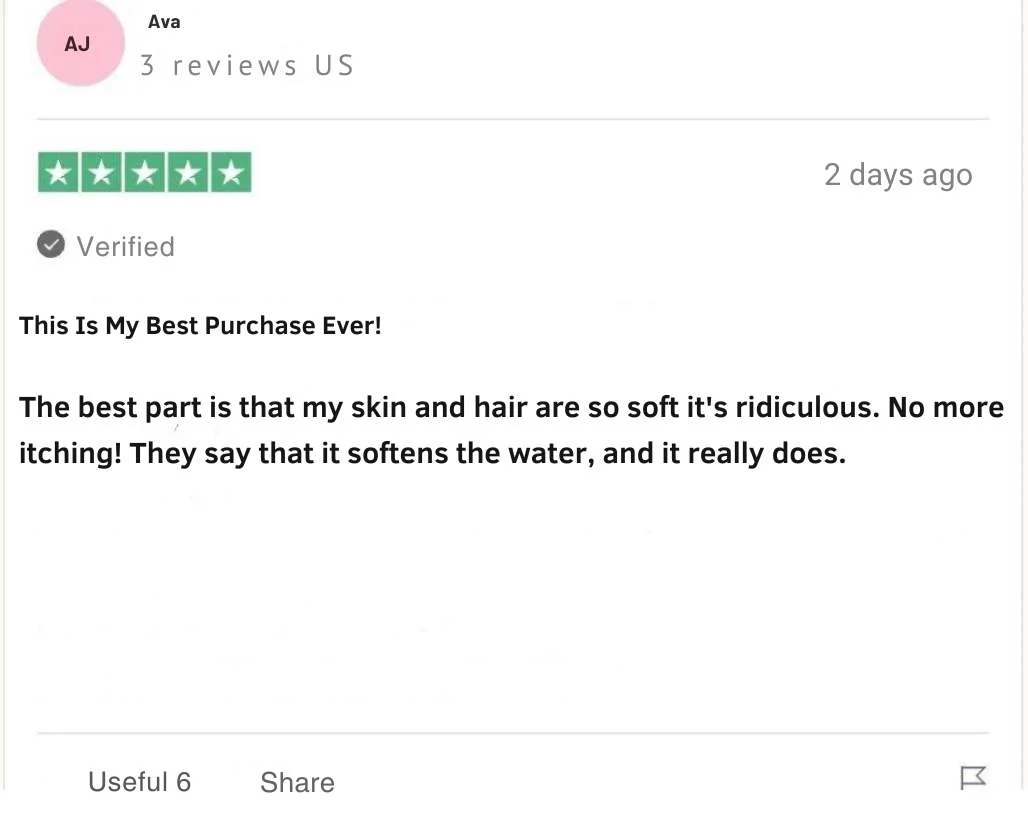Screen dimensions: 1028x830
Task: Open reviewer name Ava
Action: [x=164, y=22]
